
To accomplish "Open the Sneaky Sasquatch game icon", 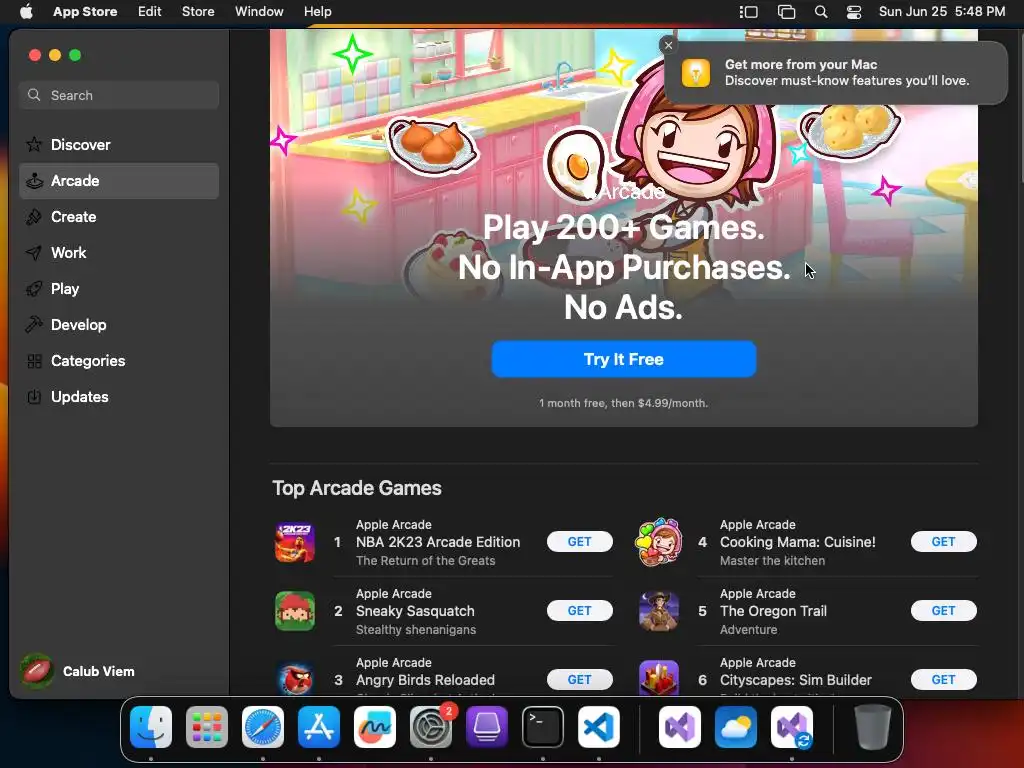I will [295, 611].
